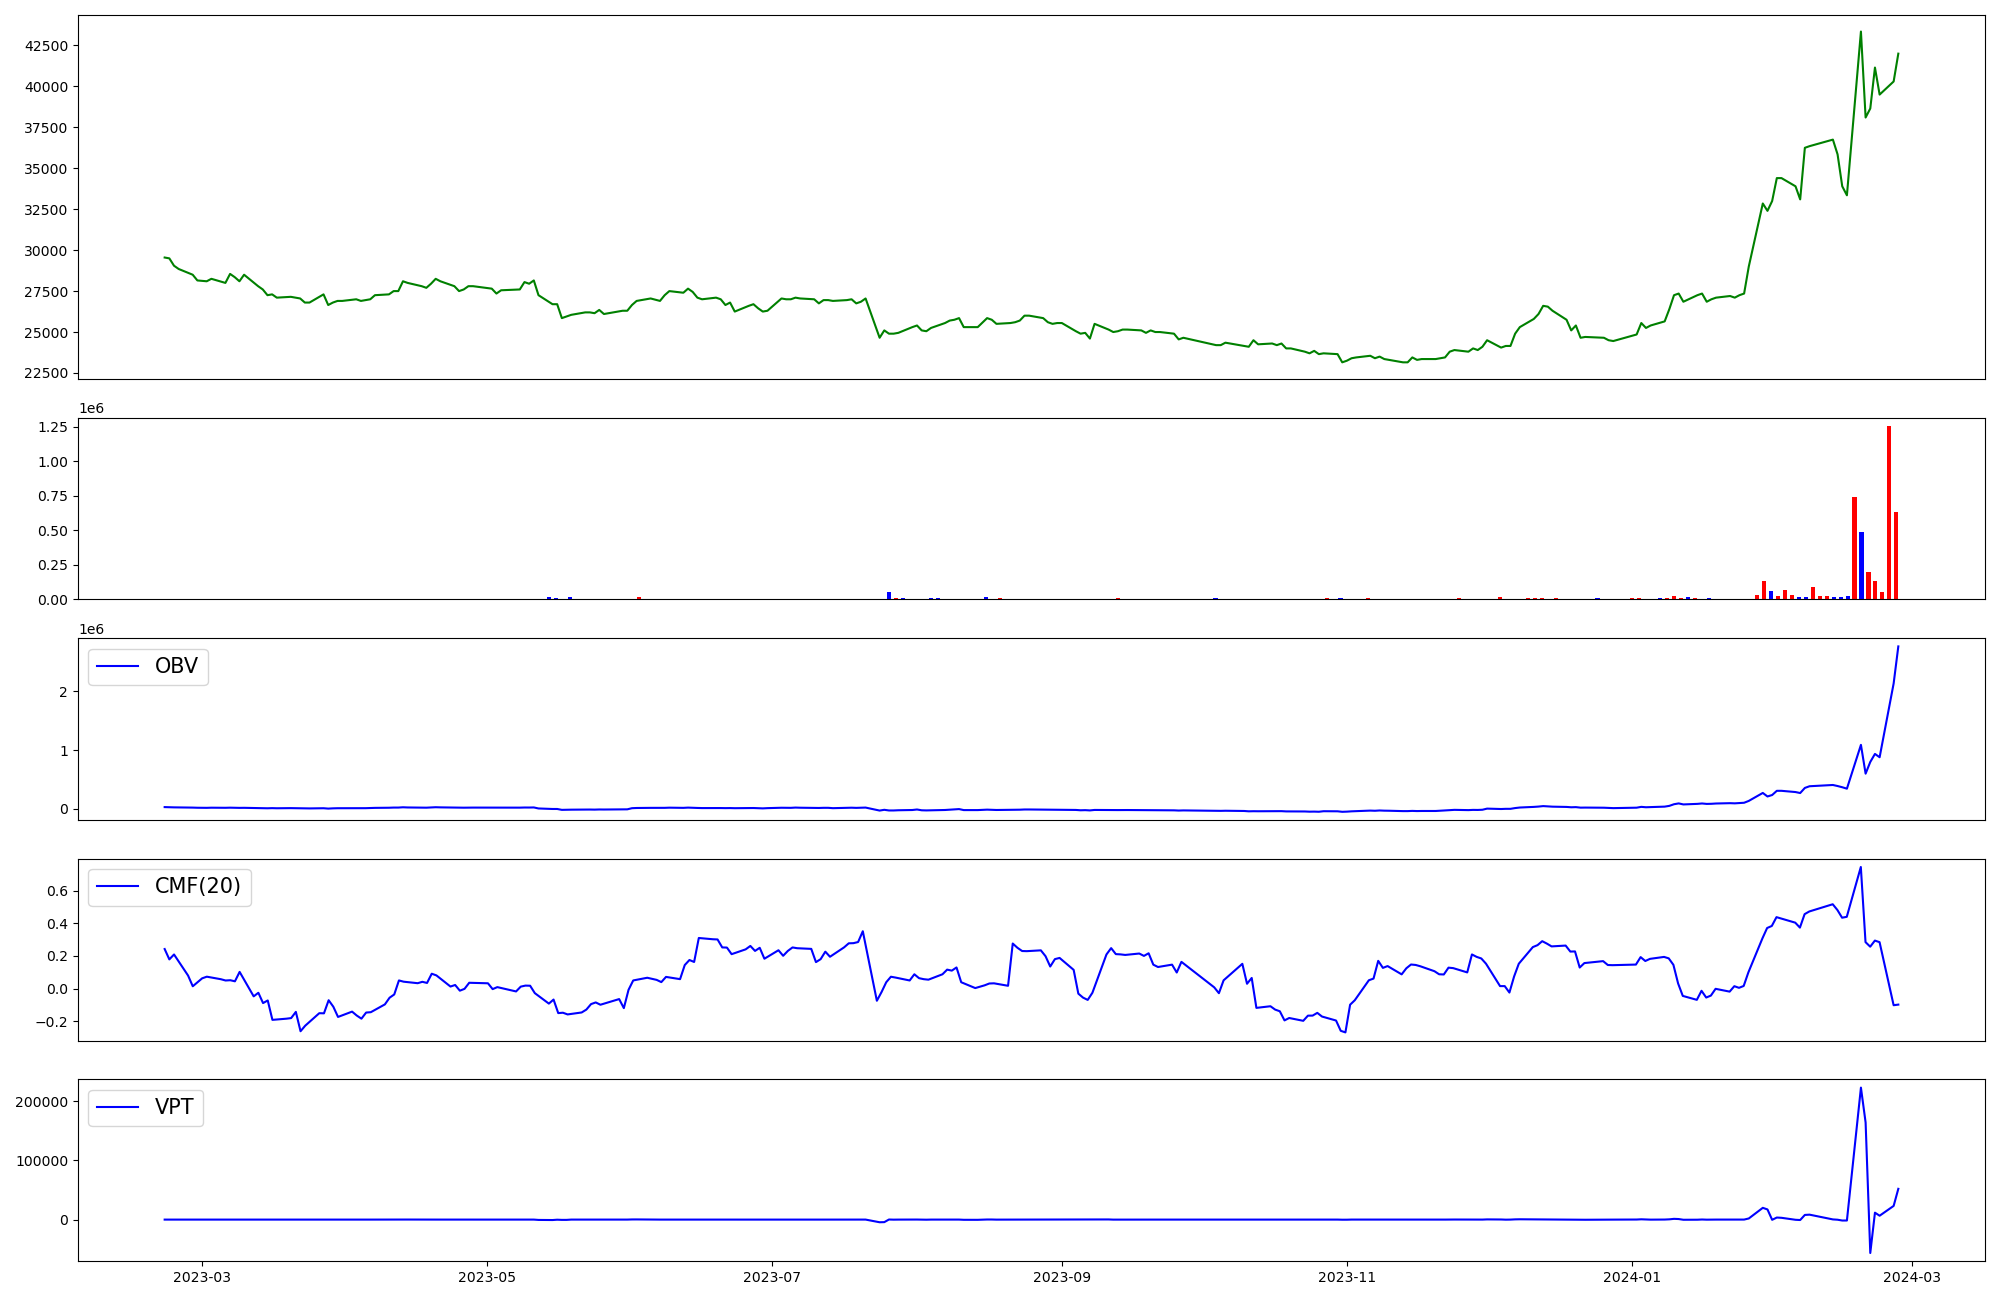Click the 42500 price axis label
The height and width of the screenshot is (1300, 2000).
(x=46, y=46)
